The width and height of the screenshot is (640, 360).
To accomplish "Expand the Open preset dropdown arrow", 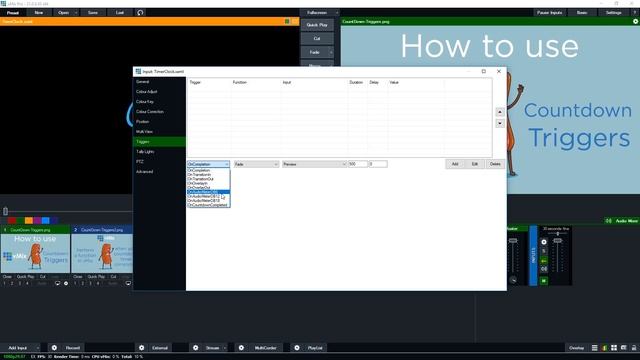I will point(76,13).
